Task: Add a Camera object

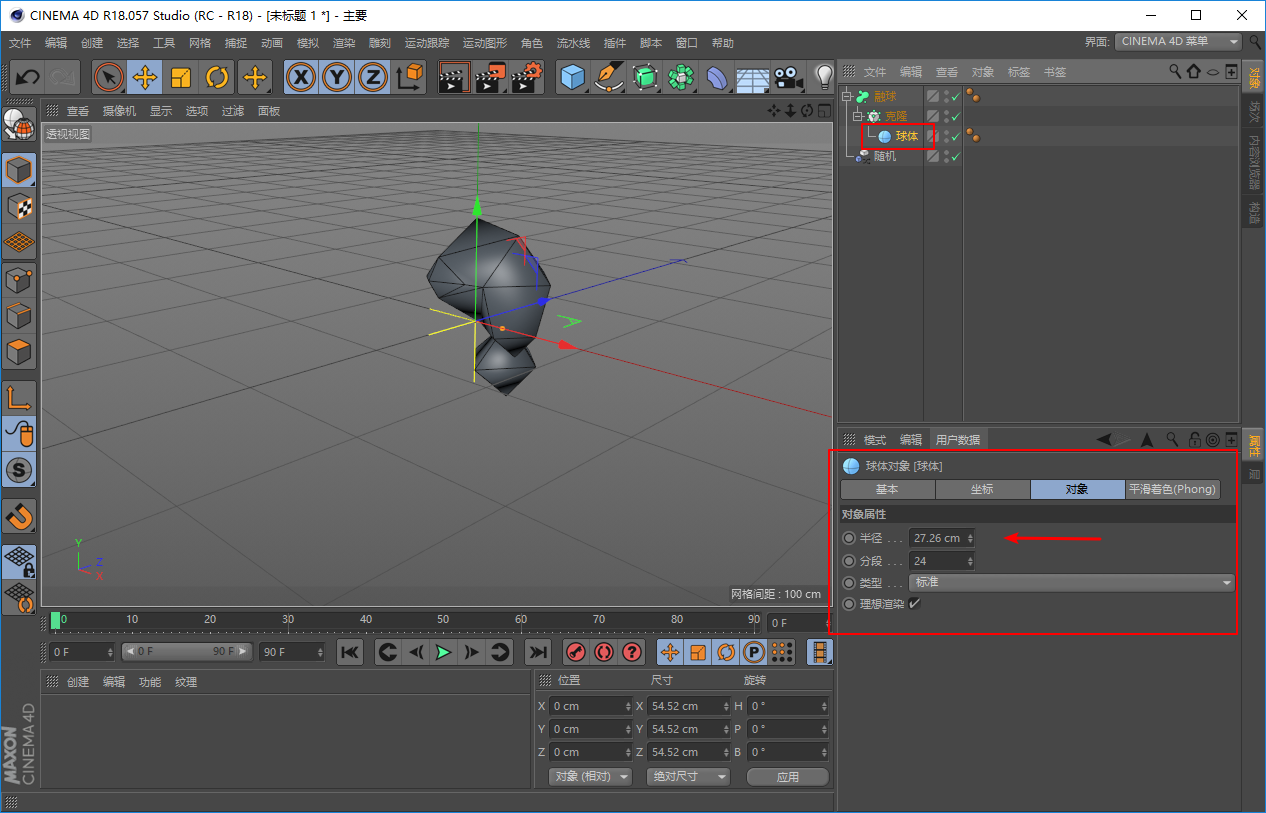Action: 789,77
